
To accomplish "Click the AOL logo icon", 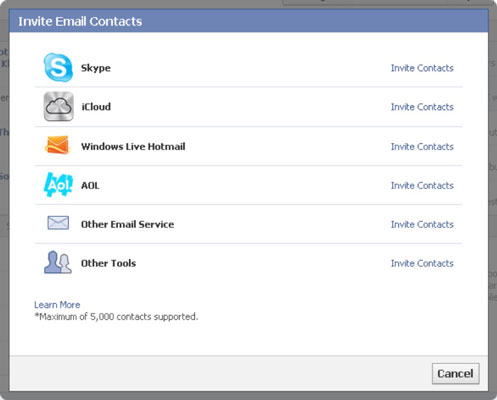I will 58,184.
